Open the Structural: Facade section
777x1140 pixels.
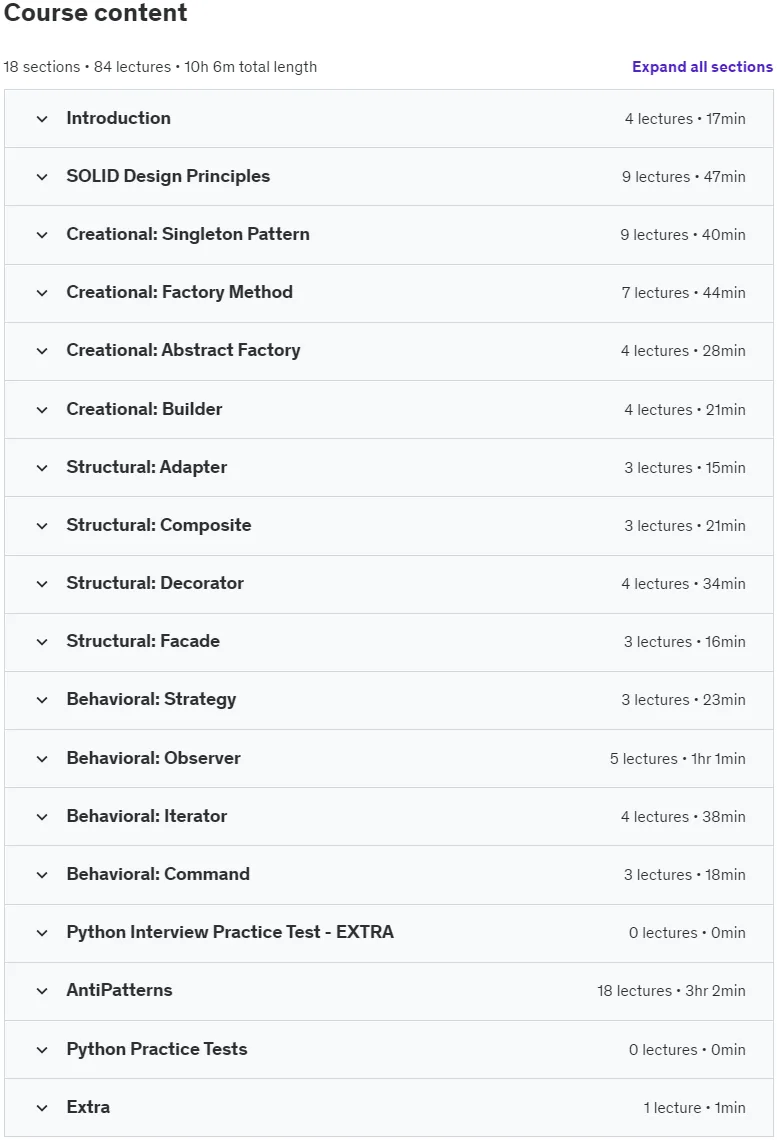tap(389, 642)
